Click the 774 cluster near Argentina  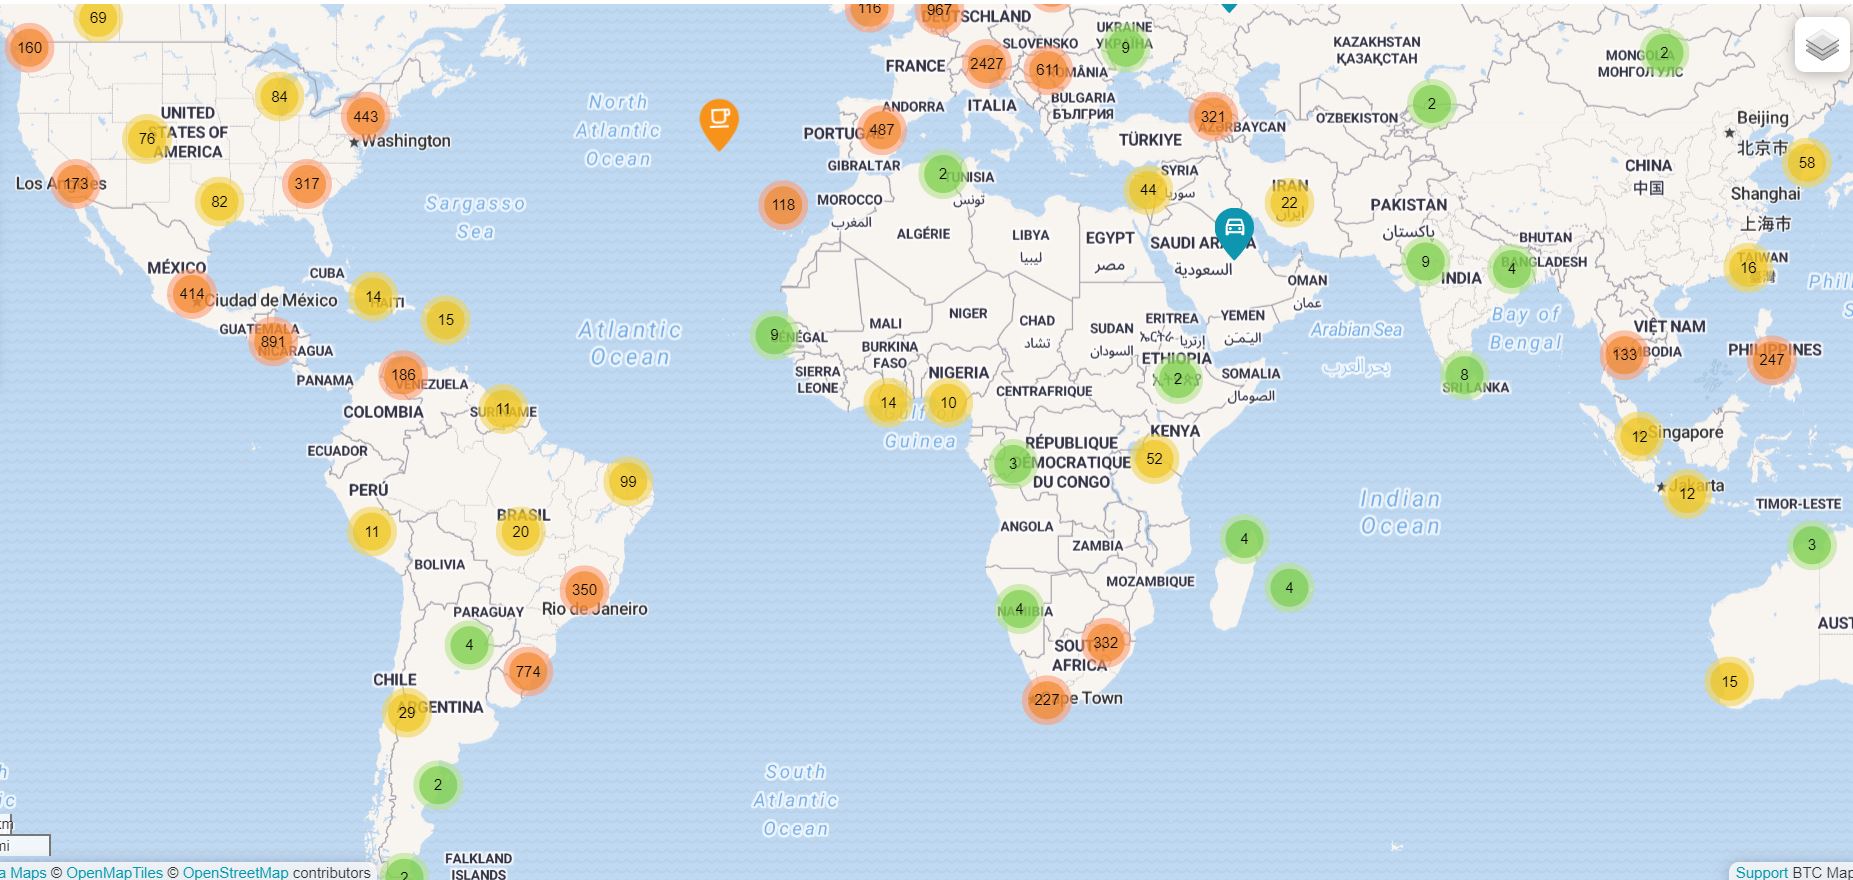[x=528, y=671]
